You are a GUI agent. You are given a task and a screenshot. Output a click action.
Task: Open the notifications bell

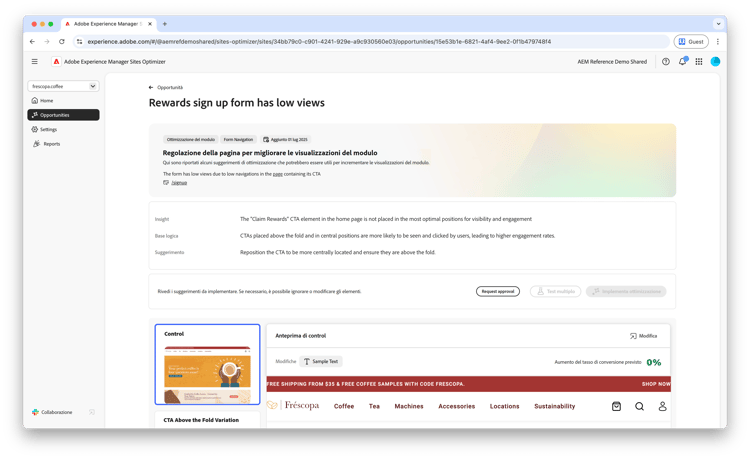[683, 61]
